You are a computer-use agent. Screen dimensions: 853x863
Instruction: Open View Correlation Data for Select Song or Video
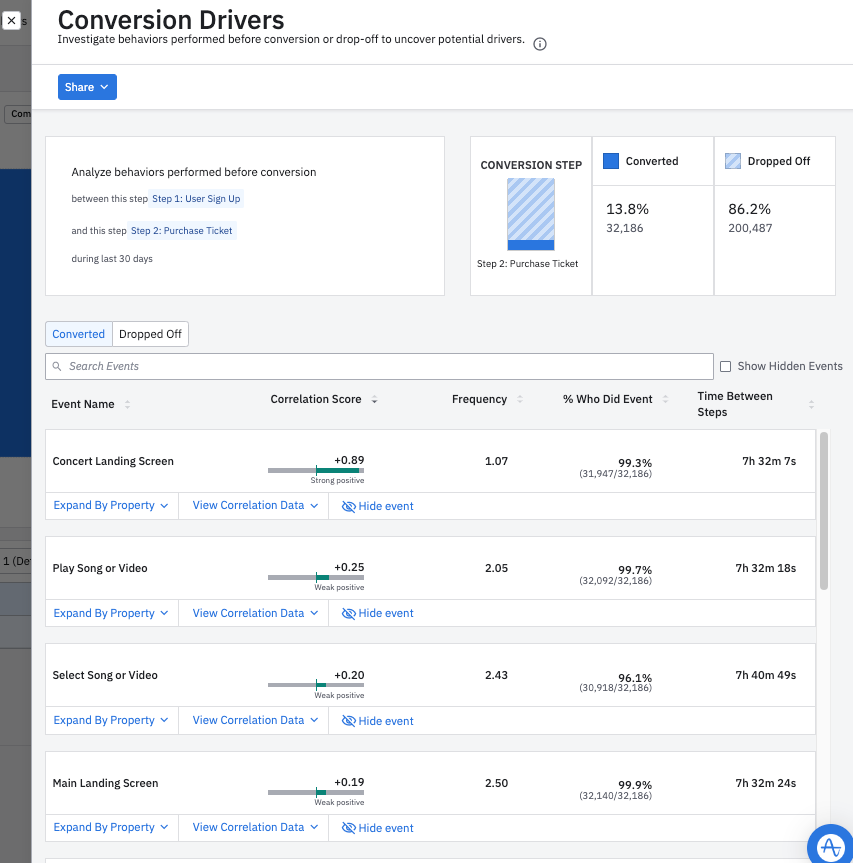coord(255,721)
